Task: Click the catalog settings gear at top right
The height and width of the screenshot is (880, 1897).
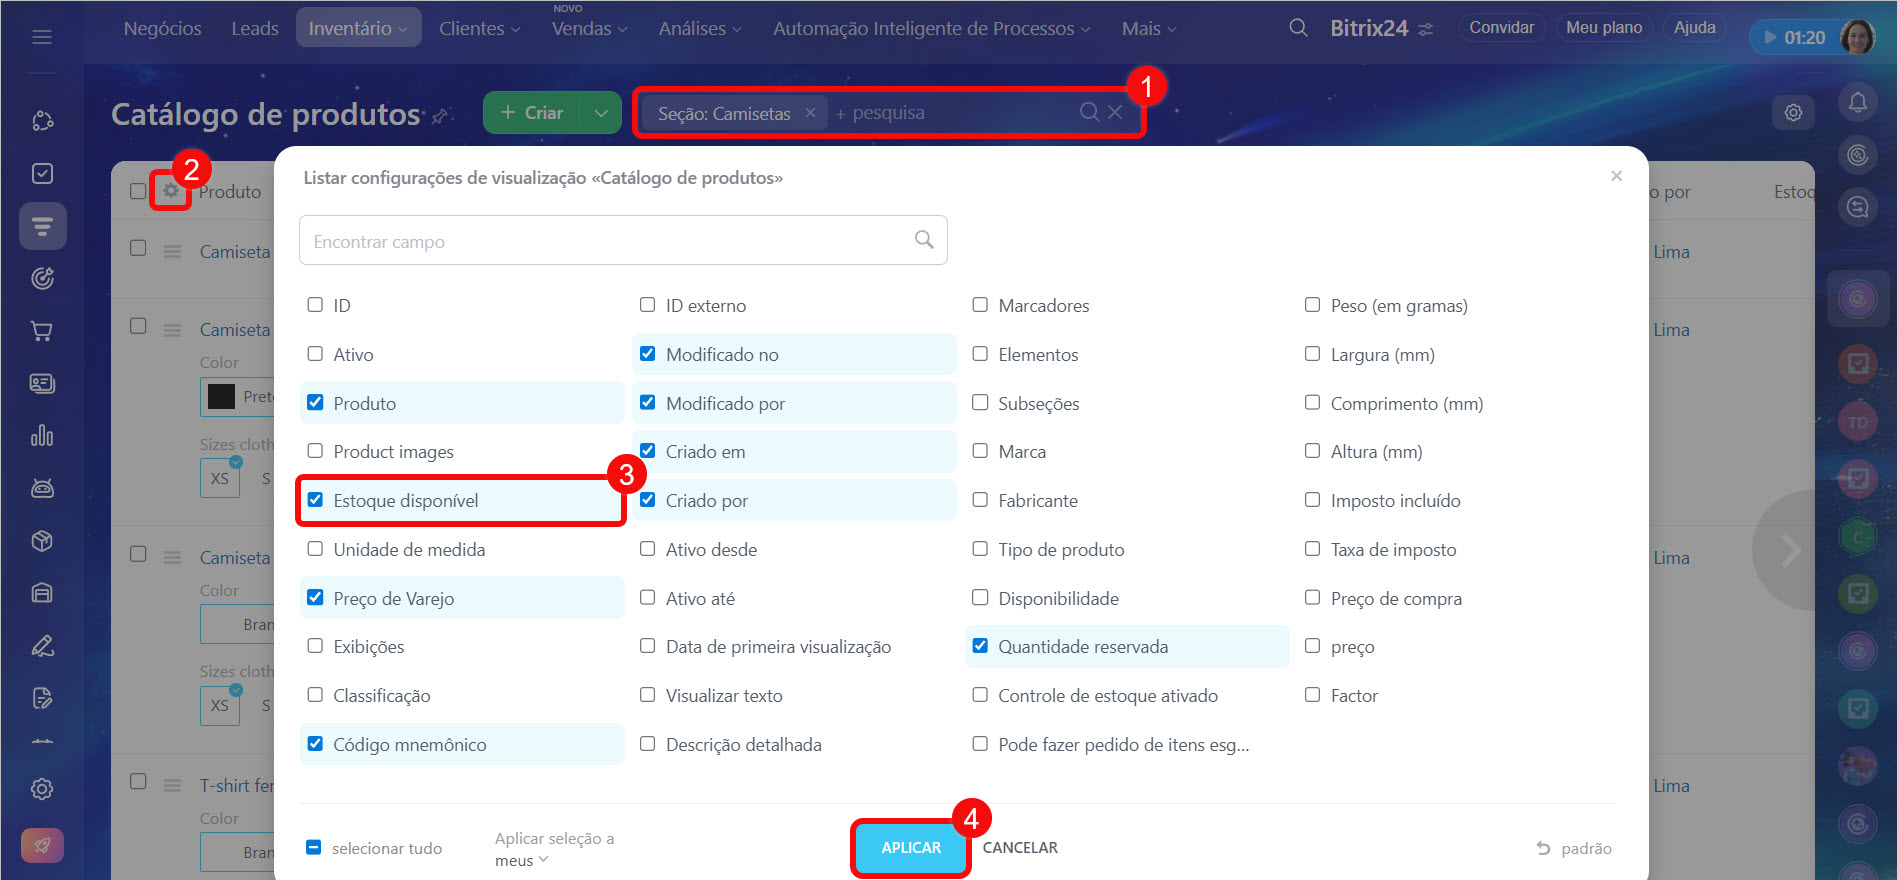Action: [1793, 112]
